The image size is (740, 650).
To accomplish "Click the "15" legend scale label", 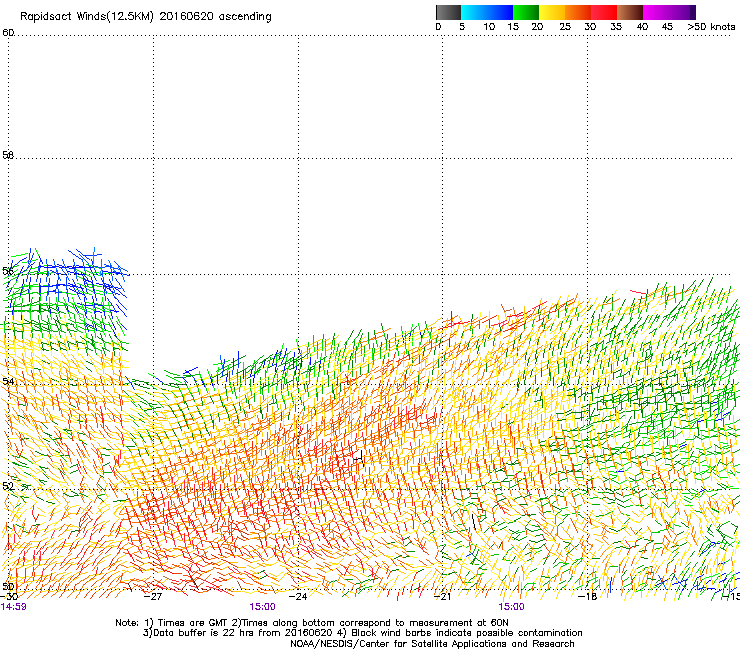I will click(x=513, y=27).
